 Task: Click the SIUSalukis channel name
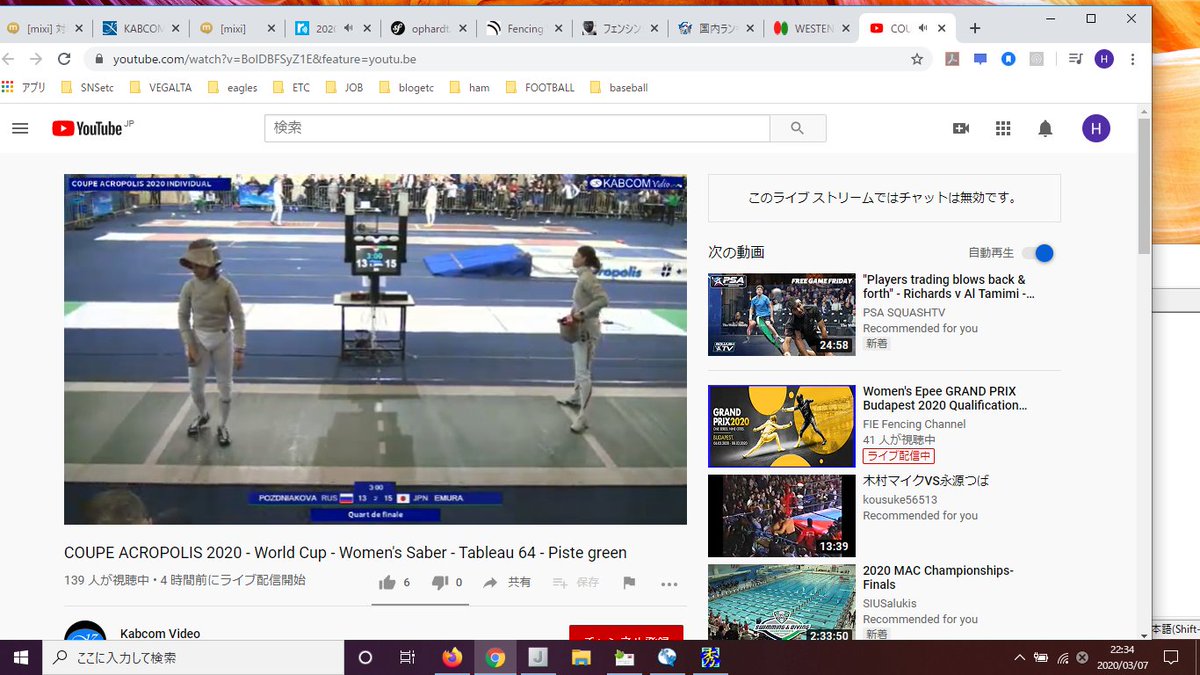[x=889, y=603]
